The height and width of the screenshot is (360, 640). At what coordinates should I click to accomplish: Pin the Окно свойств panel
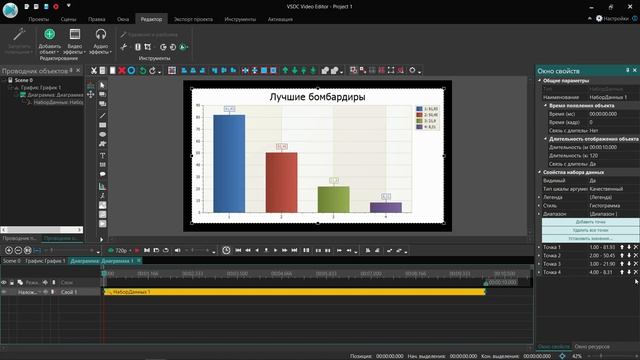pyautogui.click(x=628, y=71)
